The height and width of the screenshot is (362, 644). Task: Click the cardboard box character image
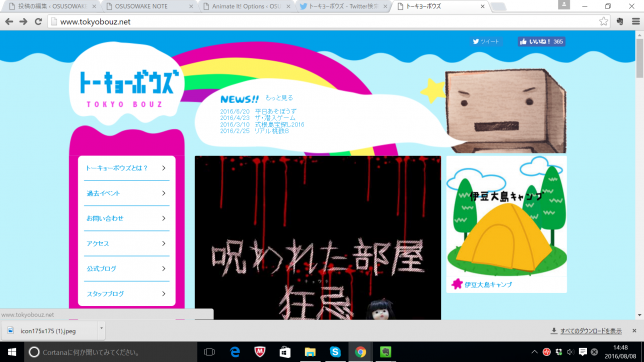tap(506, 111)
